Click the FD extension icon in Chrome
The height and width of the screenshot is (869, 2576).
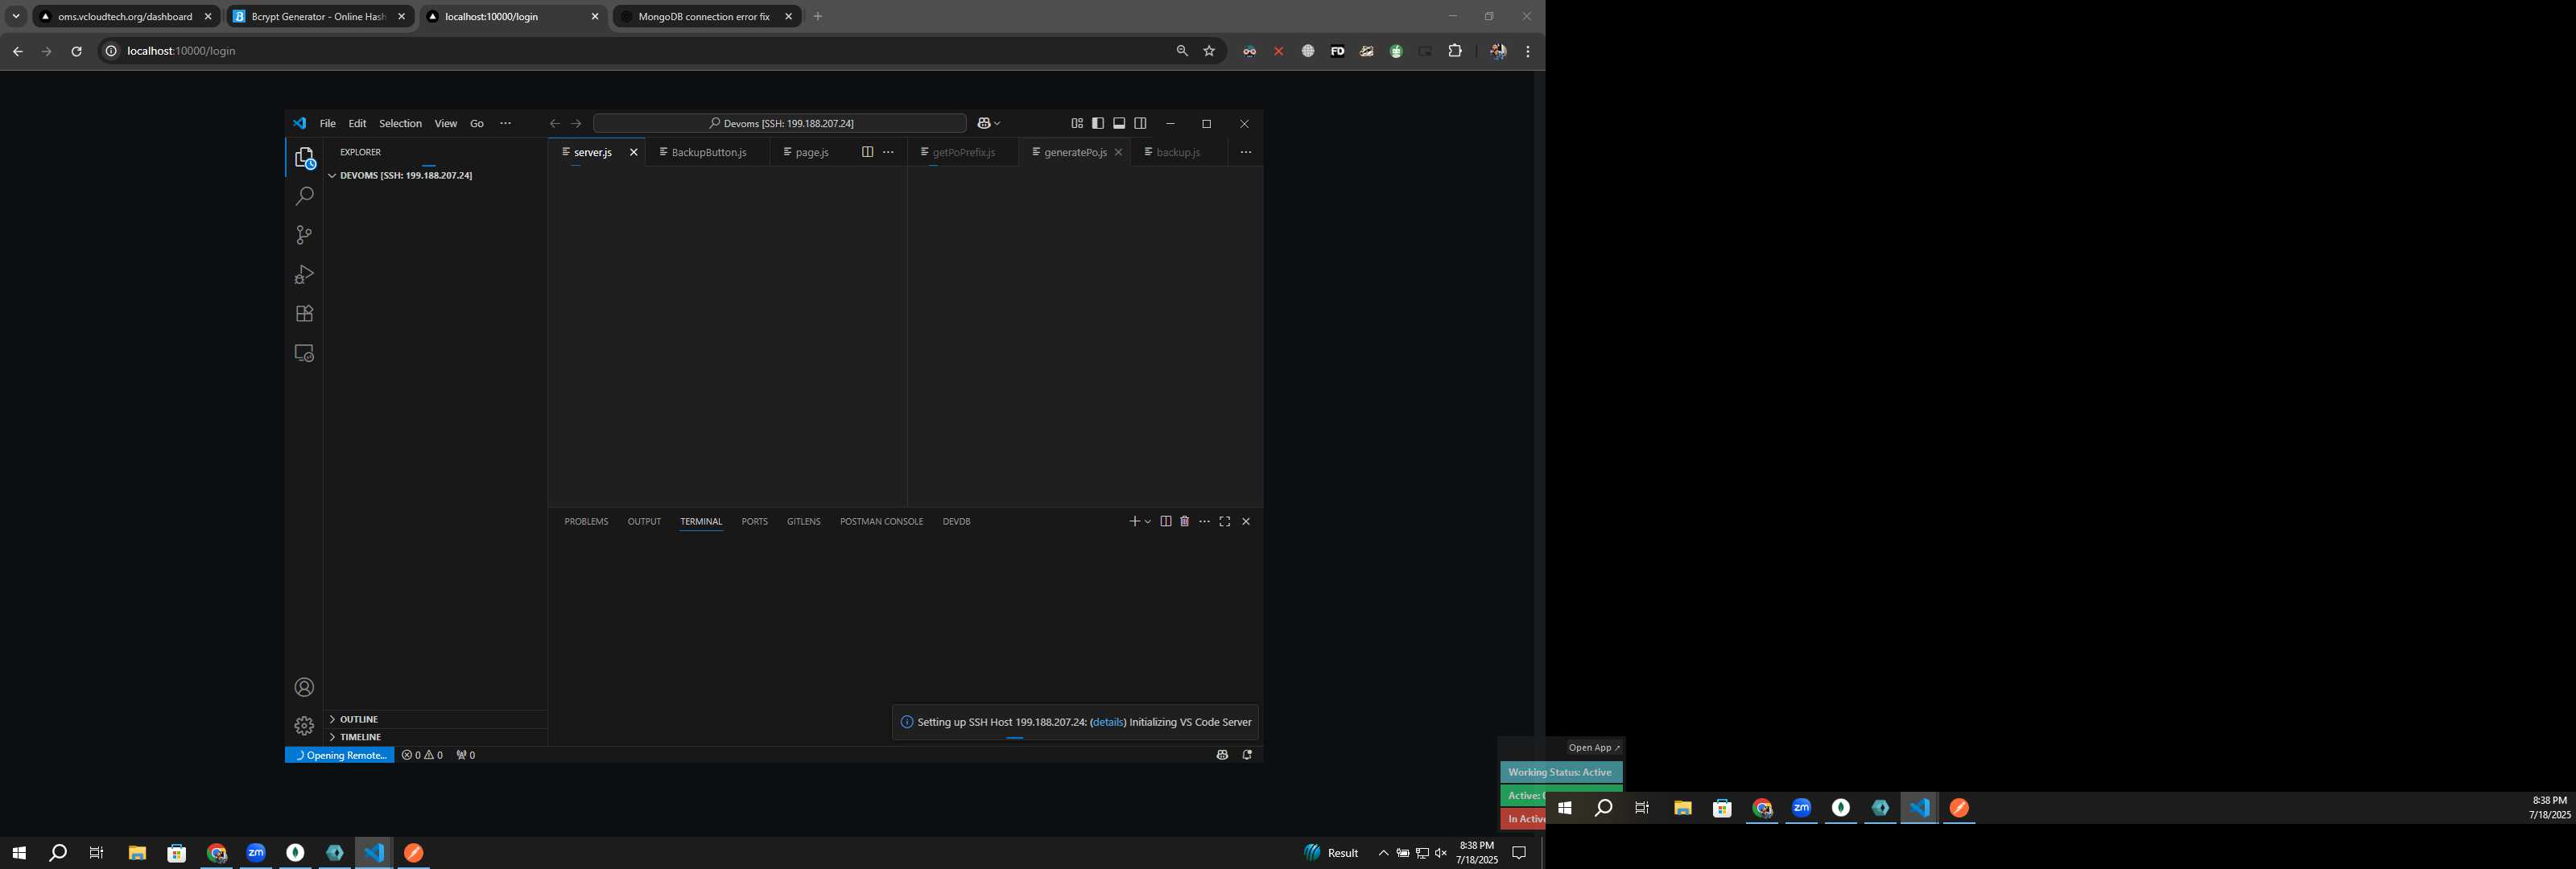1337,51
